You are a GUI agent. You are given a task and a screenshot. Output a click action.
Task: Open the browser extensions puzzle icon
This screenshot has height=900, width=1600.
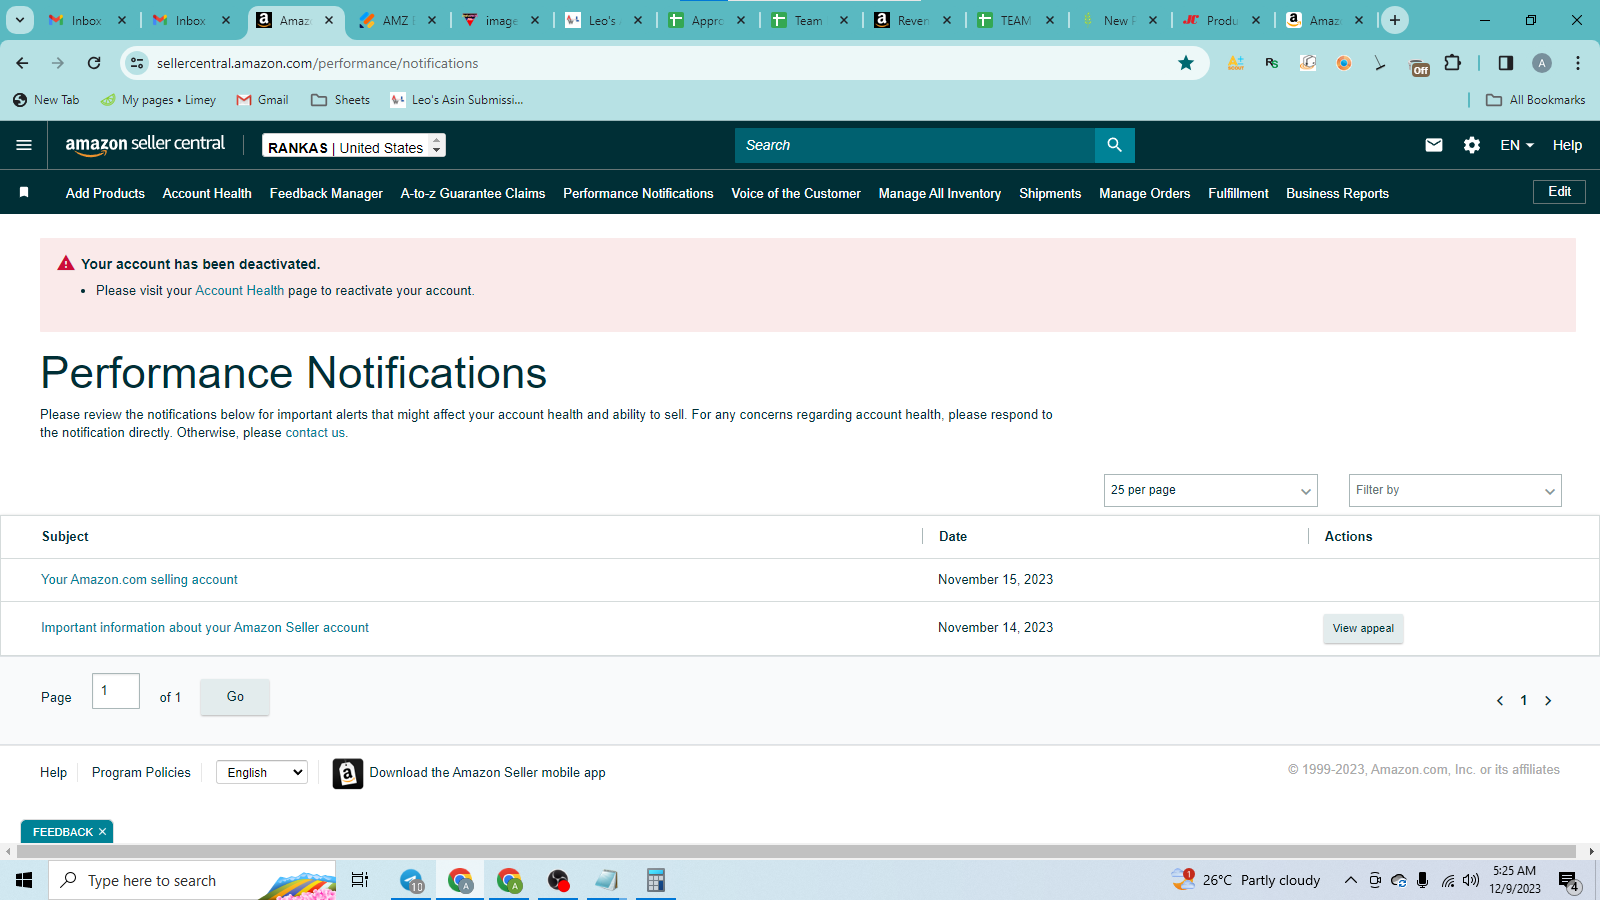pyautogui.click(x=1453, y=63)
